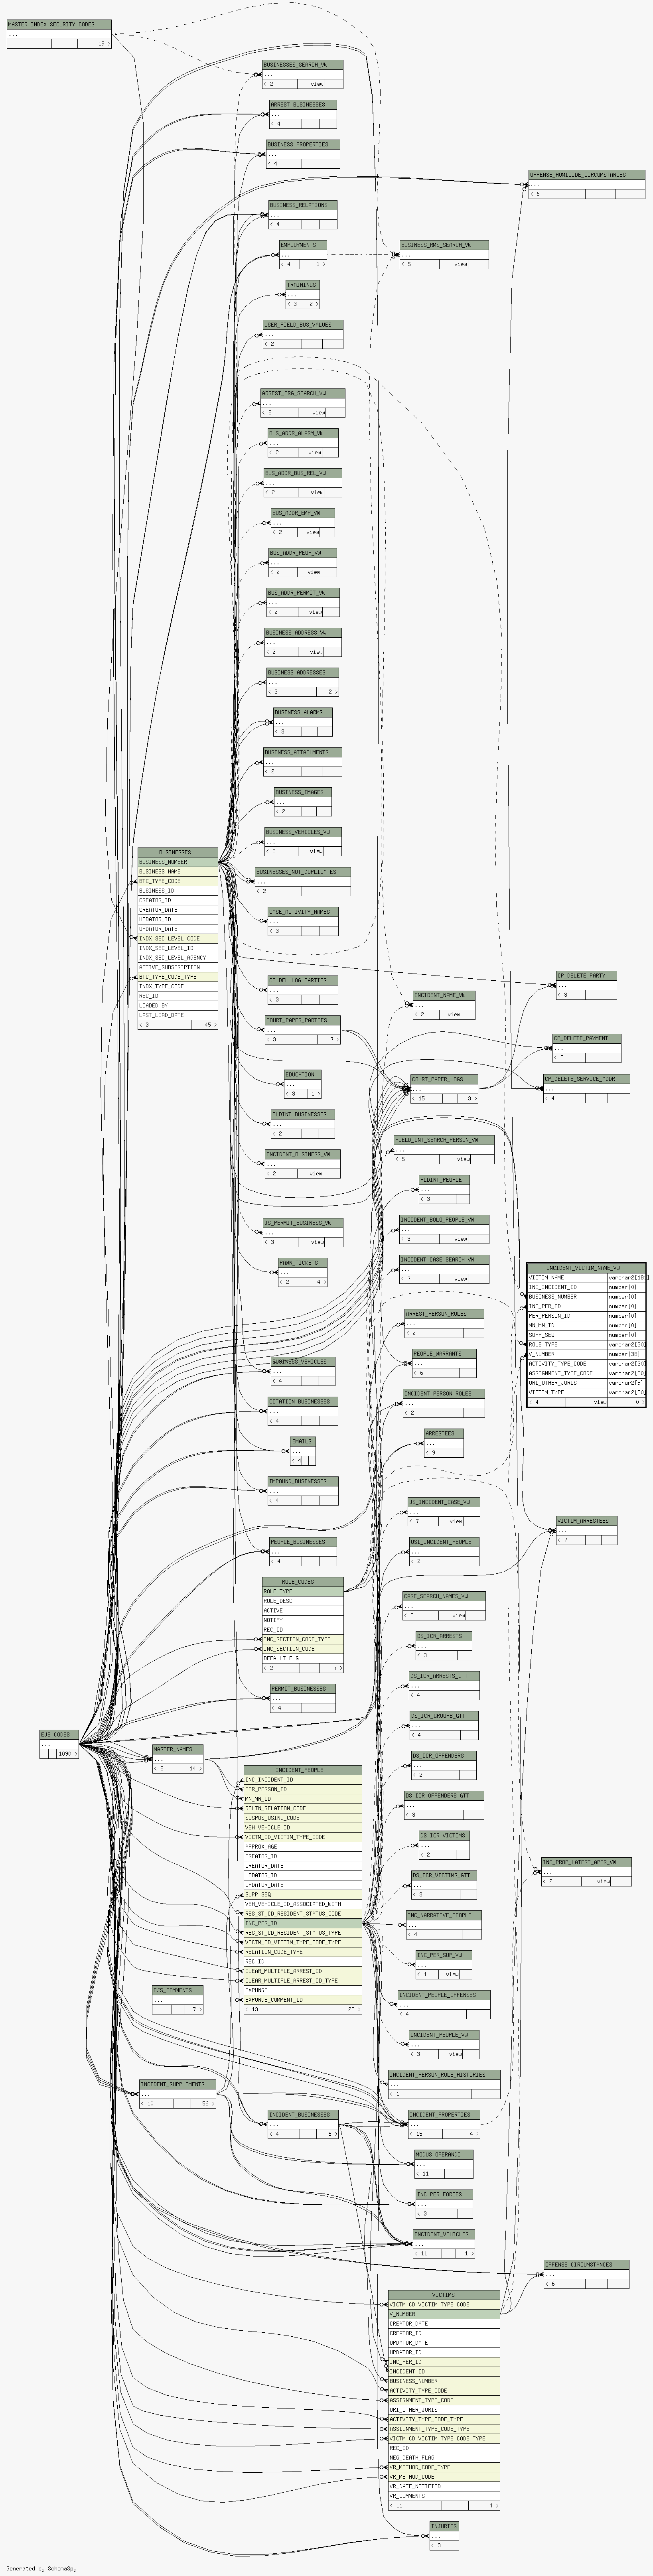
Task: Click the BUSINESS_RMS_SEARCH_VW view title
Action: (444, 245)
